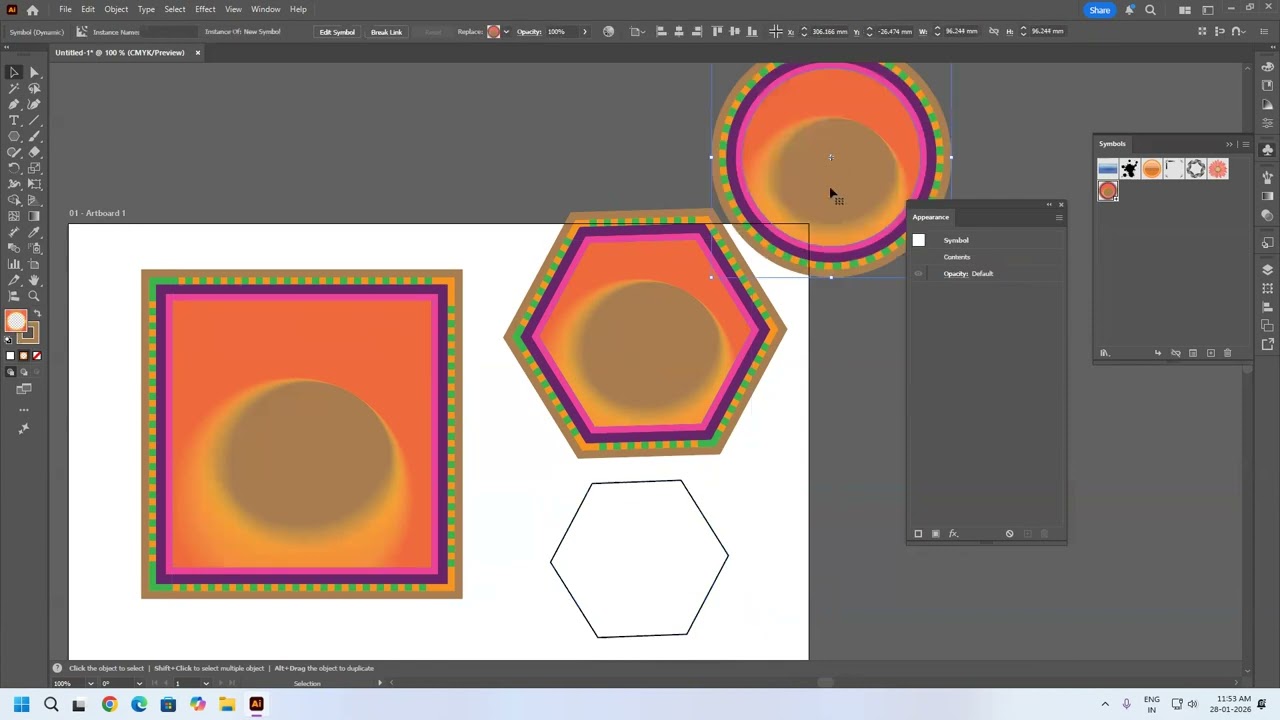This screenshot has height=720, width=1280.
Task: Open the Window menu
Action: [x=265, y=9]
